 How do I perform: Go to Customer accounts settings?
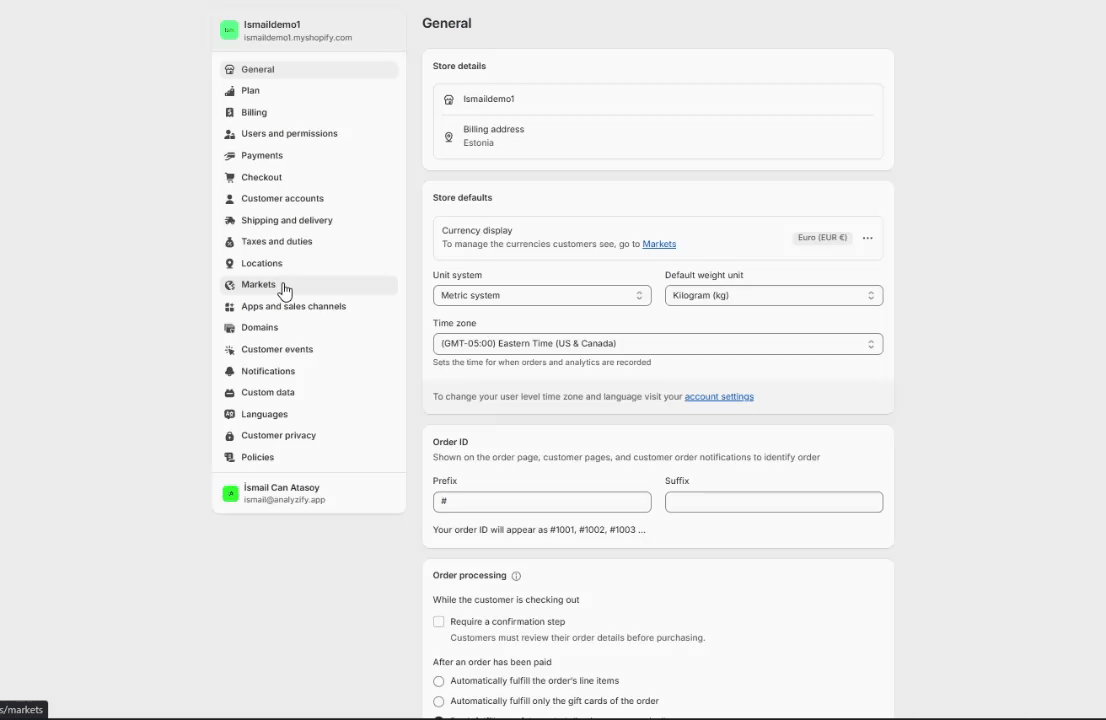coord(309,199)
